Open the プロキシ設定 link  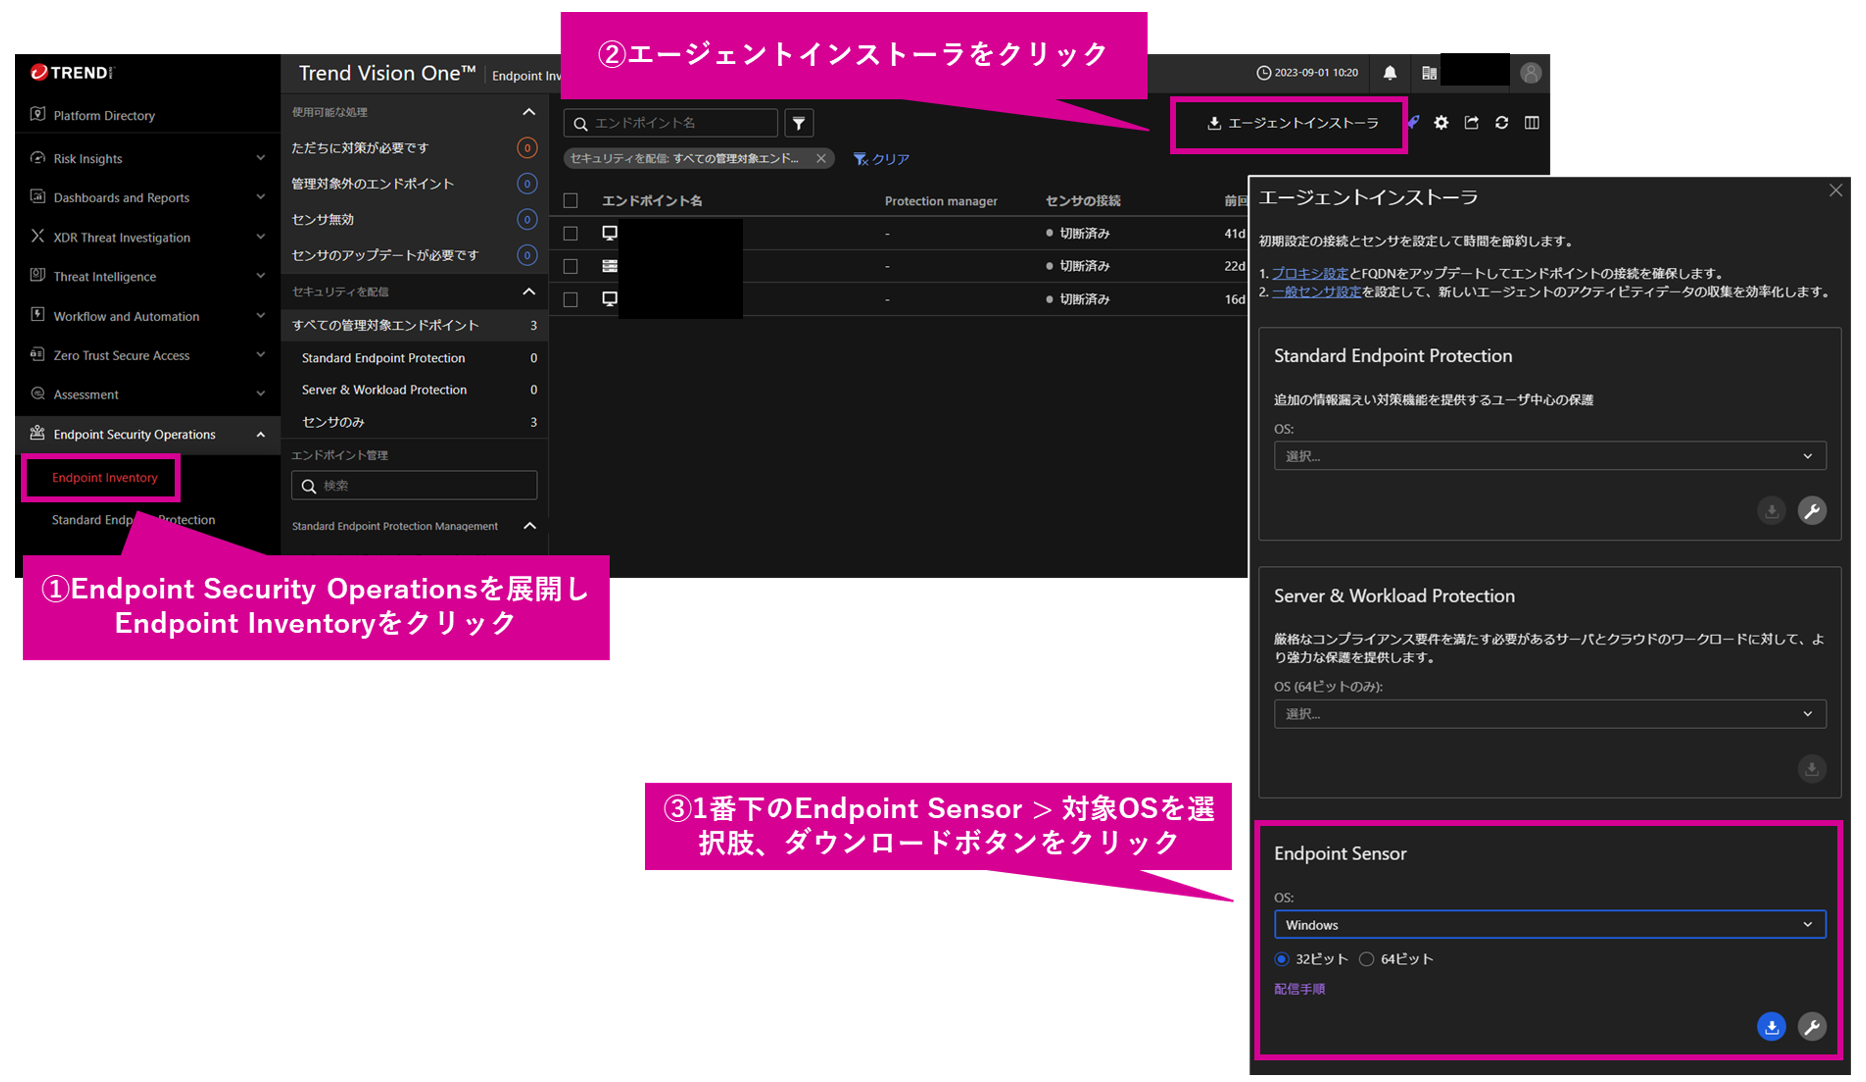pos(1309,273)
